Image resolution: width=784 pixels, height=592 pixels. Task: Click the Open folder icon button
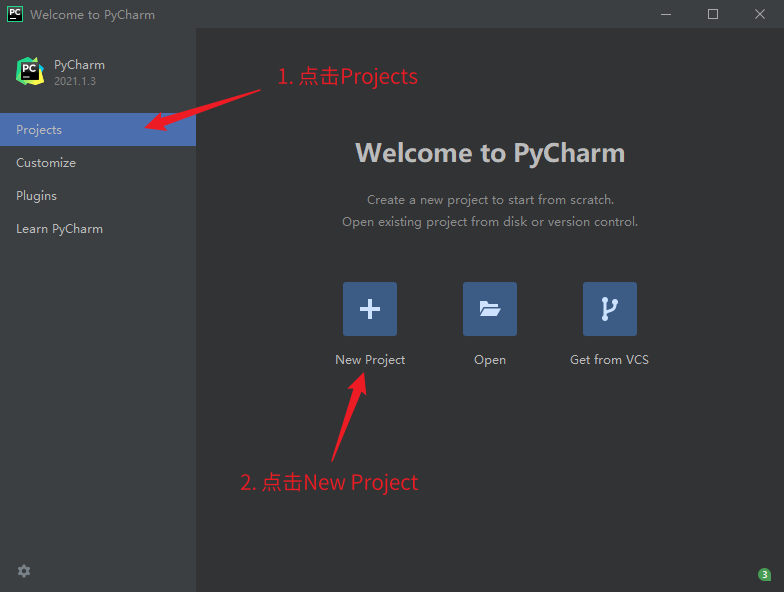pos(489,309)
